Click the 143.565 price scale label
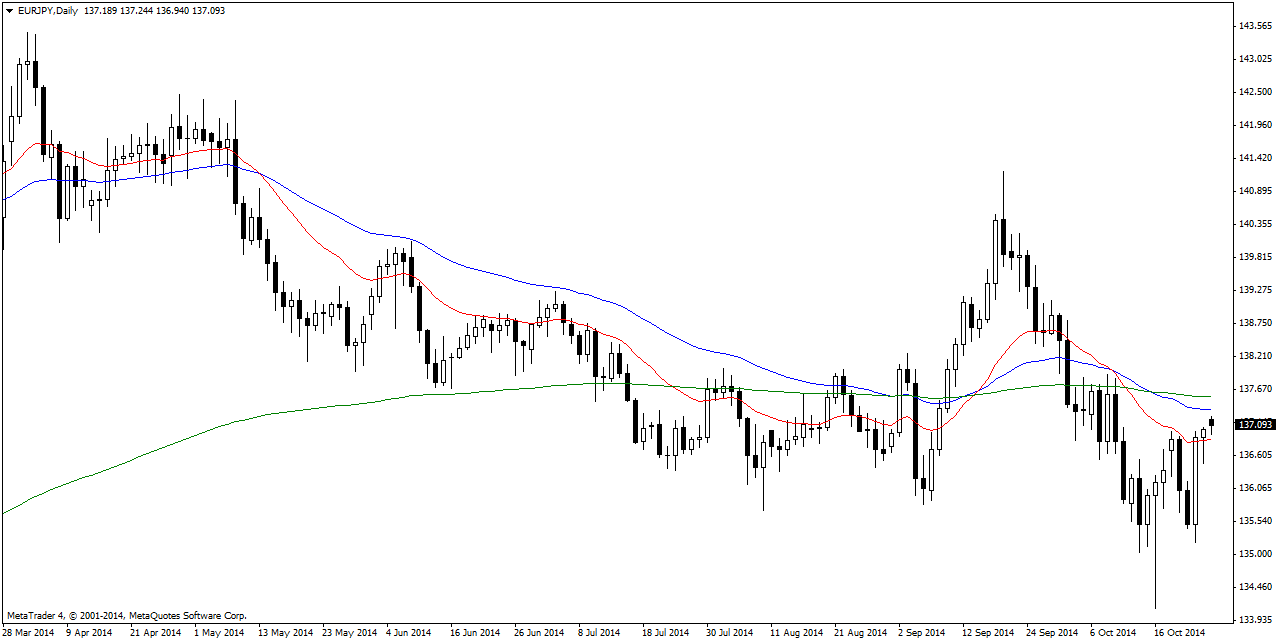Screen dimensions: 1276x641 tap(1254, 26)
